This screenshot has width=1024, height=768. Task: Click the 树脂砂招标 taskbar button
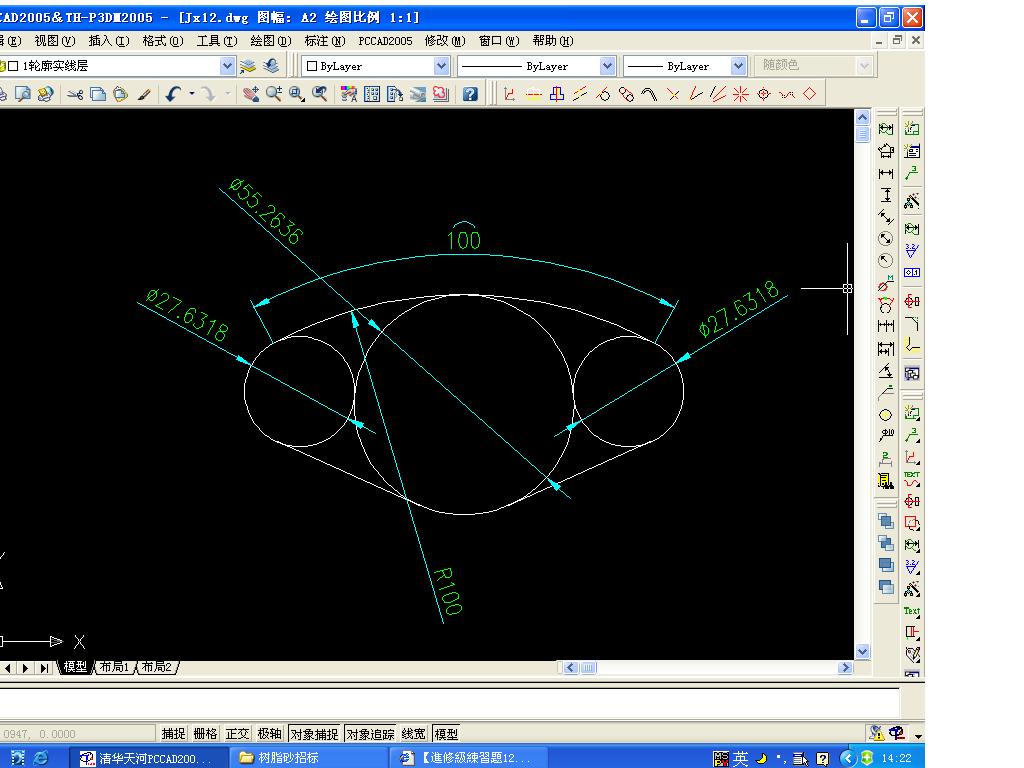(310, 758)
